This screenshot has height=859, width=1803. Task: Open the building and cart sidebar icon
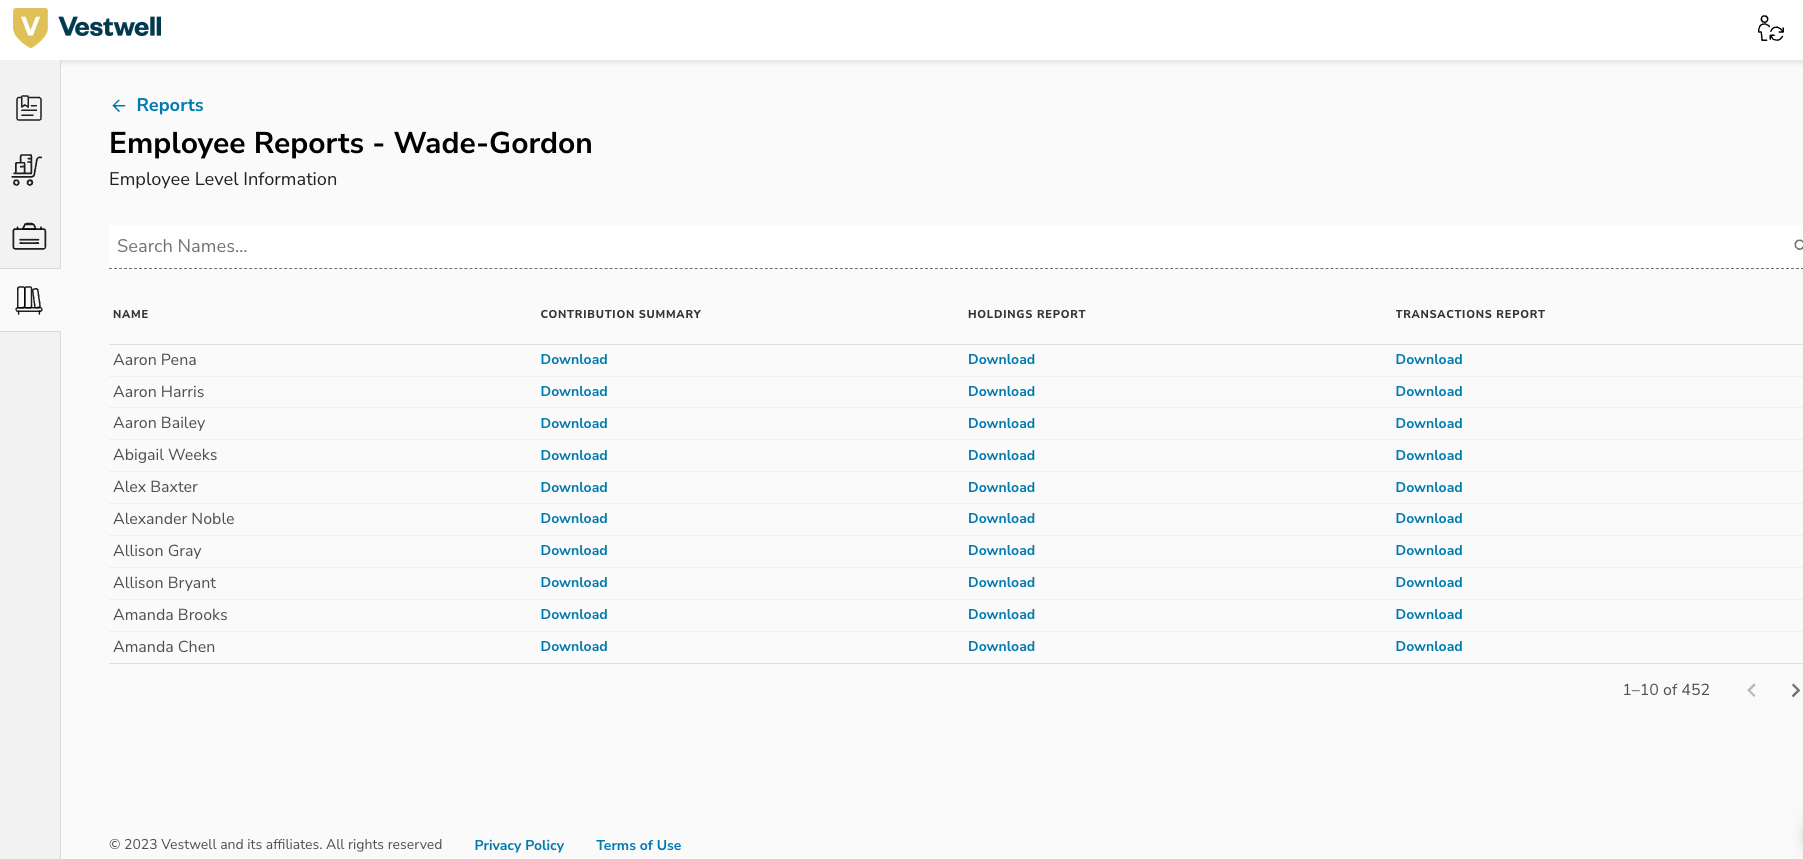click(x=28, y=170)
